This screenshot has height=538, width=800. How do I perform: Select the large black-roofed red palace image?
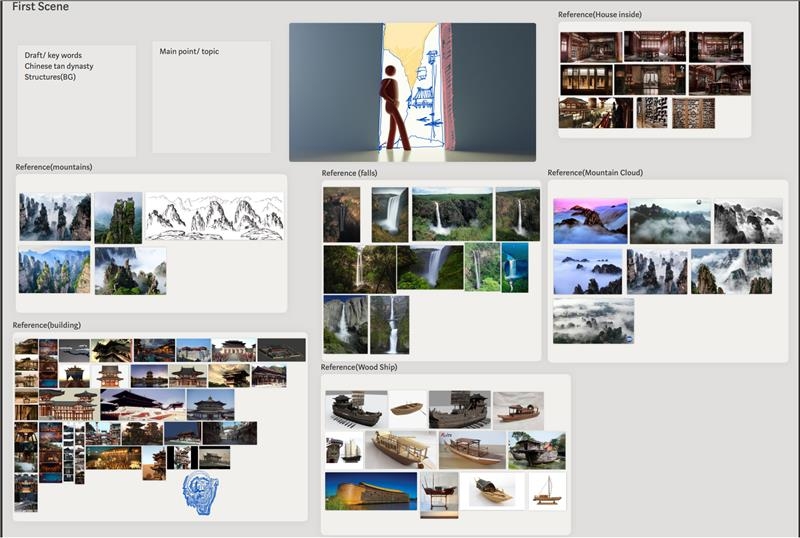click(143, 405)
